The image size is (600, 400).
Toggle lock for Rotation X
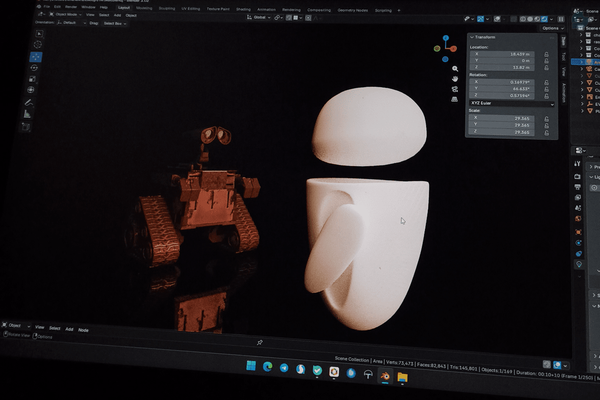[x=546, y=82]
